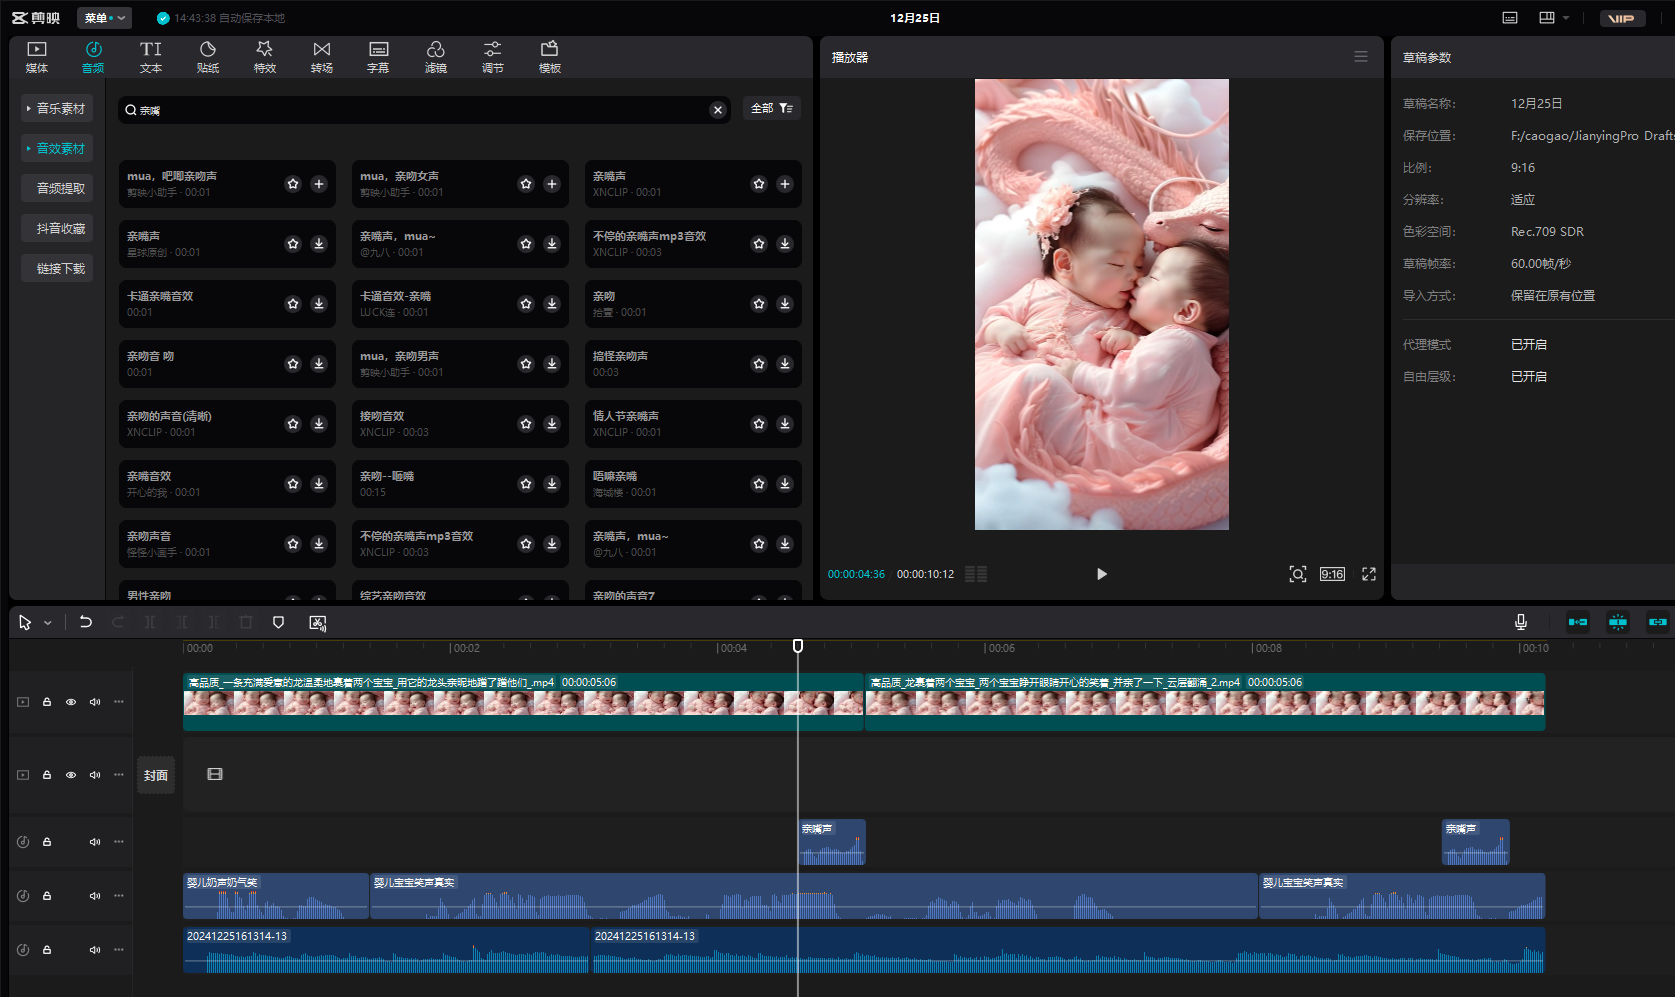Click the timeline ruler at 00:06
The image size is (1675, 997).
pos(985,648)
